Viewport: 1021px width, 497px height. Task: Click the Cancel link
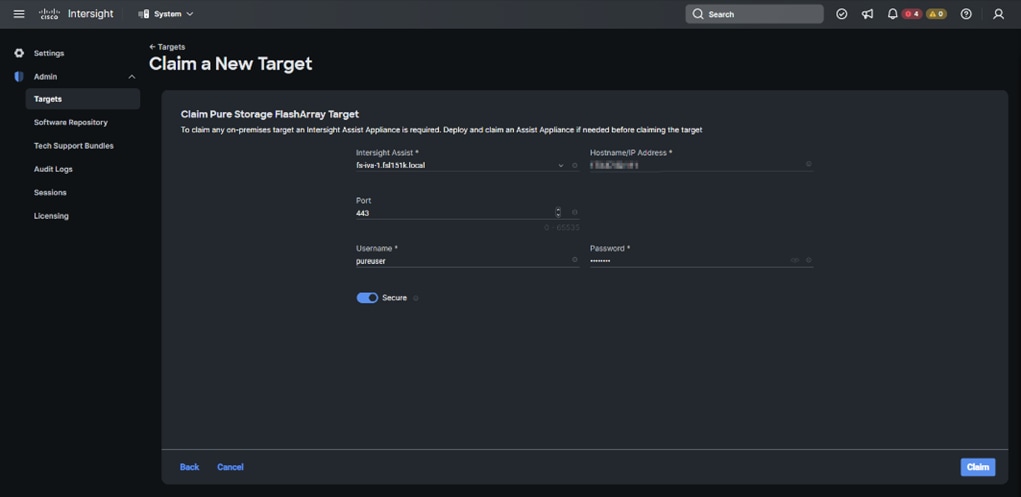click(x=230, y=467)
